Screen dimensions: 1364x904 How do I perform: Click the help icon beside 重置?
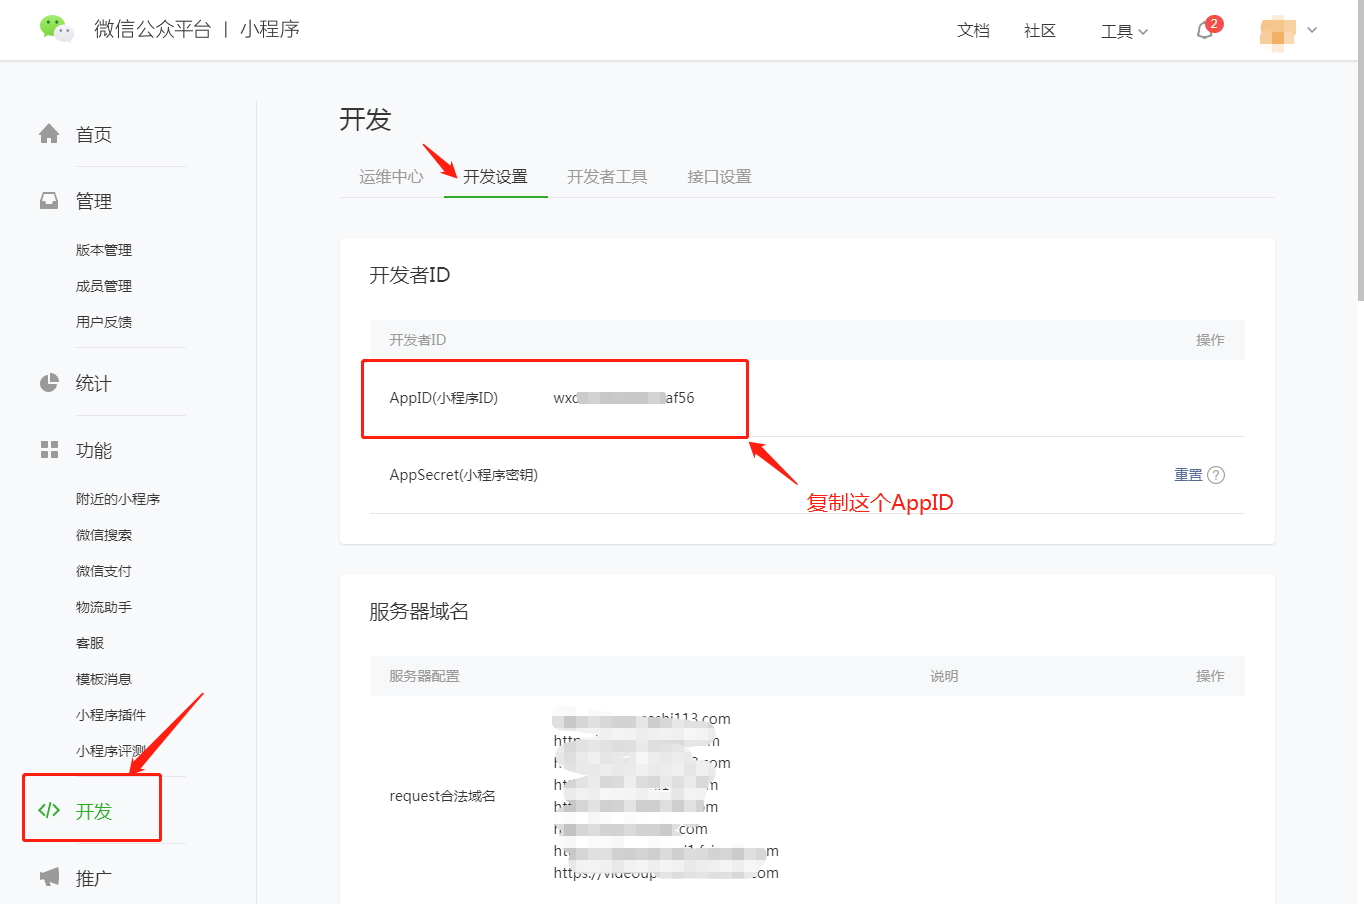(x=1216, y=475)
